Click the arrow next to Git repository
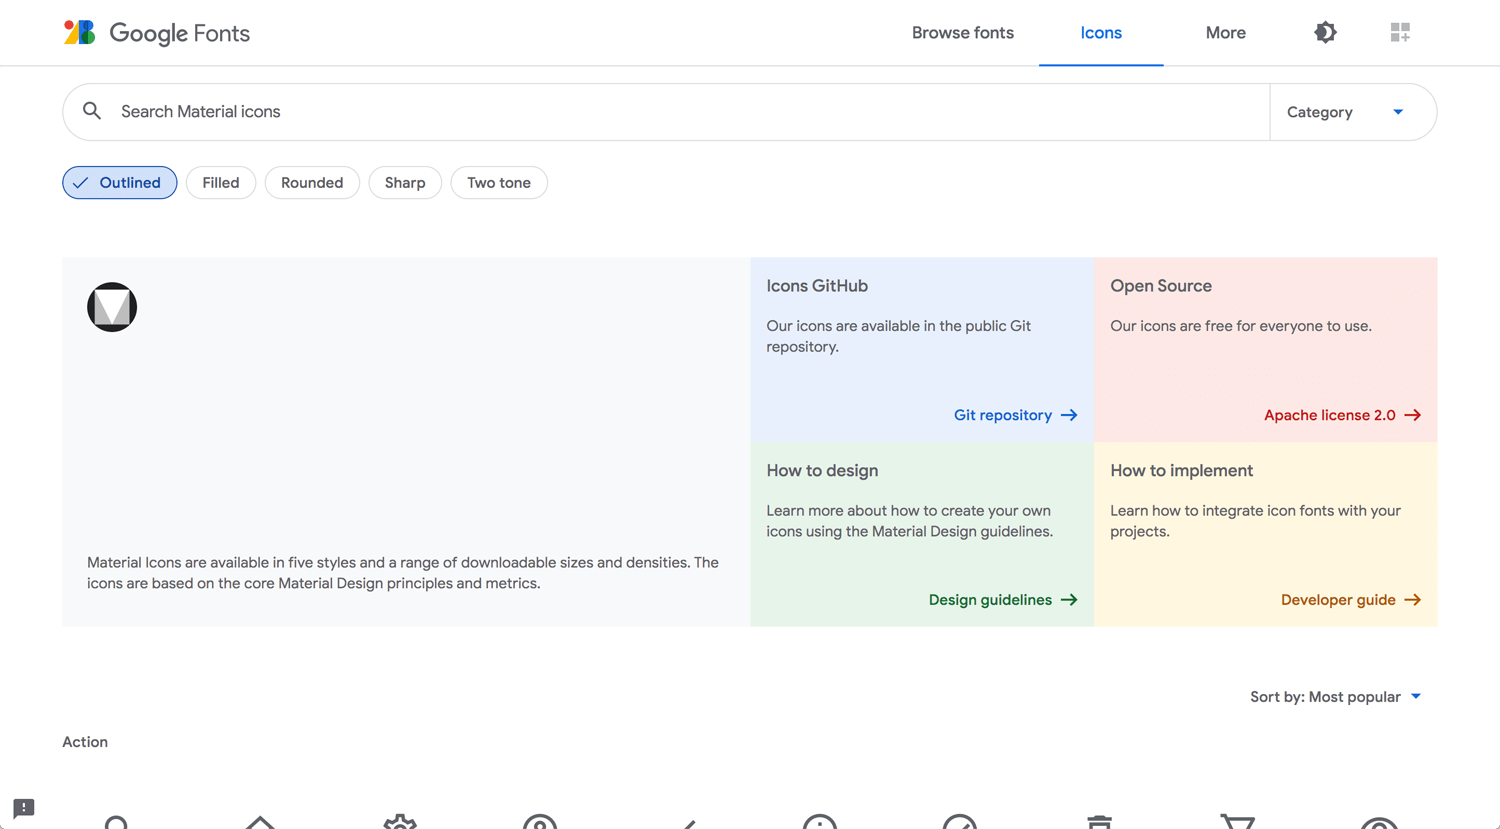The image size is (1500, 829). (x=1069, y=415)
